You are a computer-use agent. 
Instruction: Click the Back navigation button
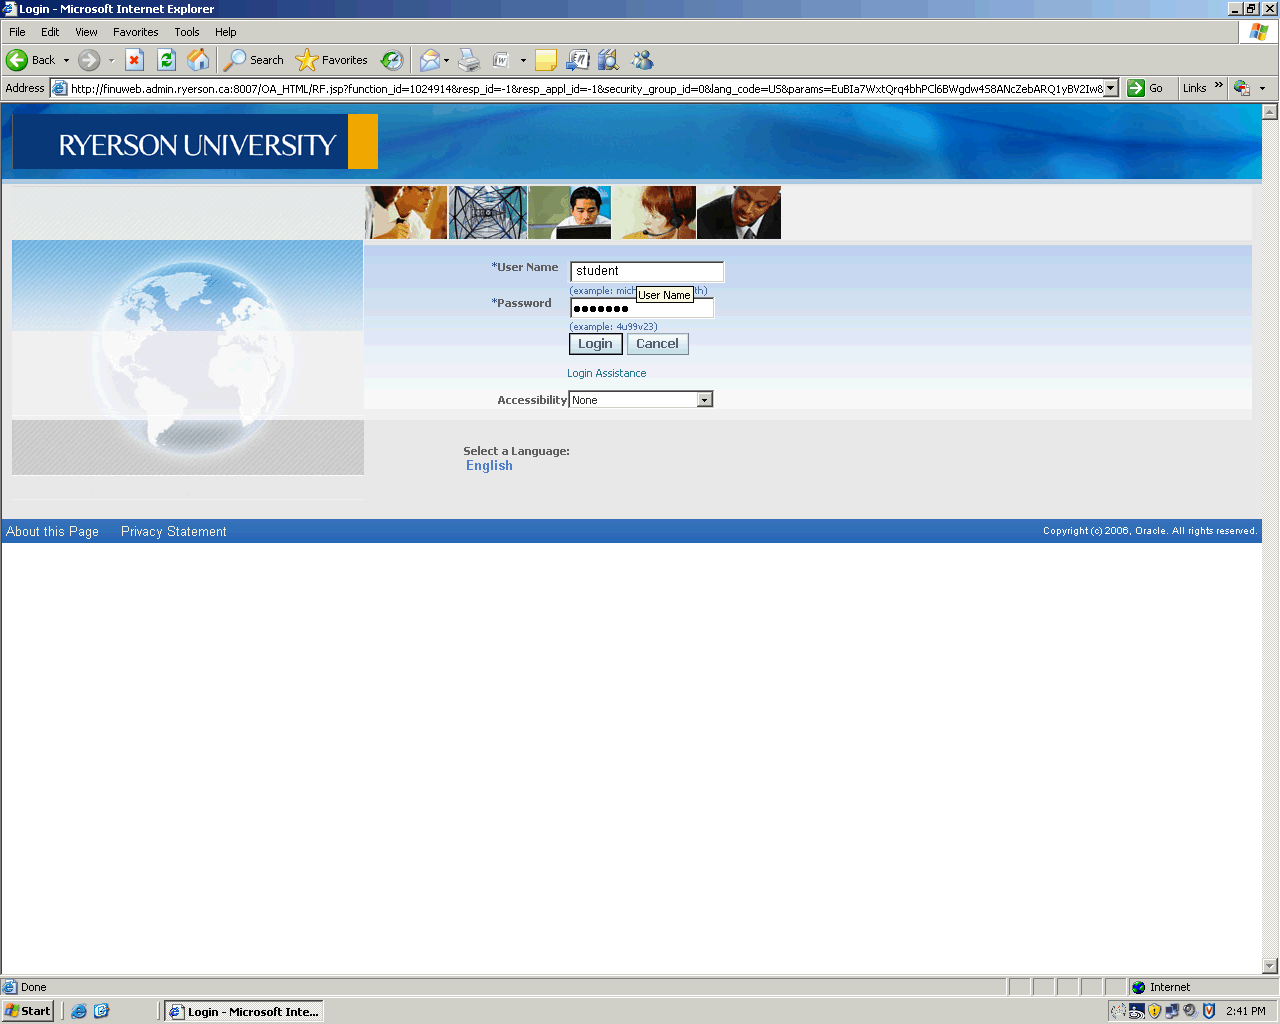(x=30, y=60)
